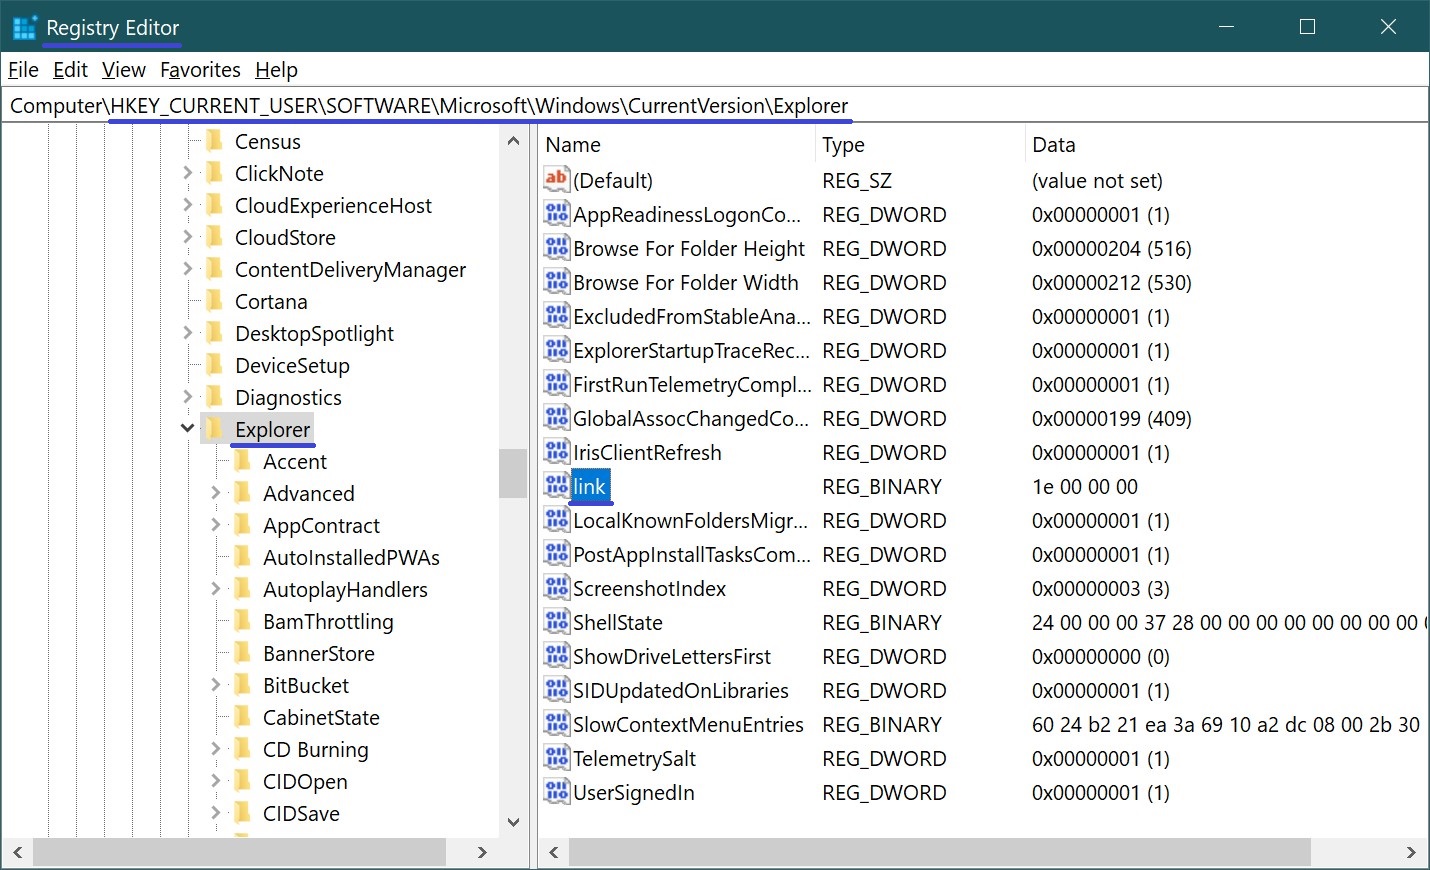
Task: Click the ShellState binary value icon
Action: [556, 622]
